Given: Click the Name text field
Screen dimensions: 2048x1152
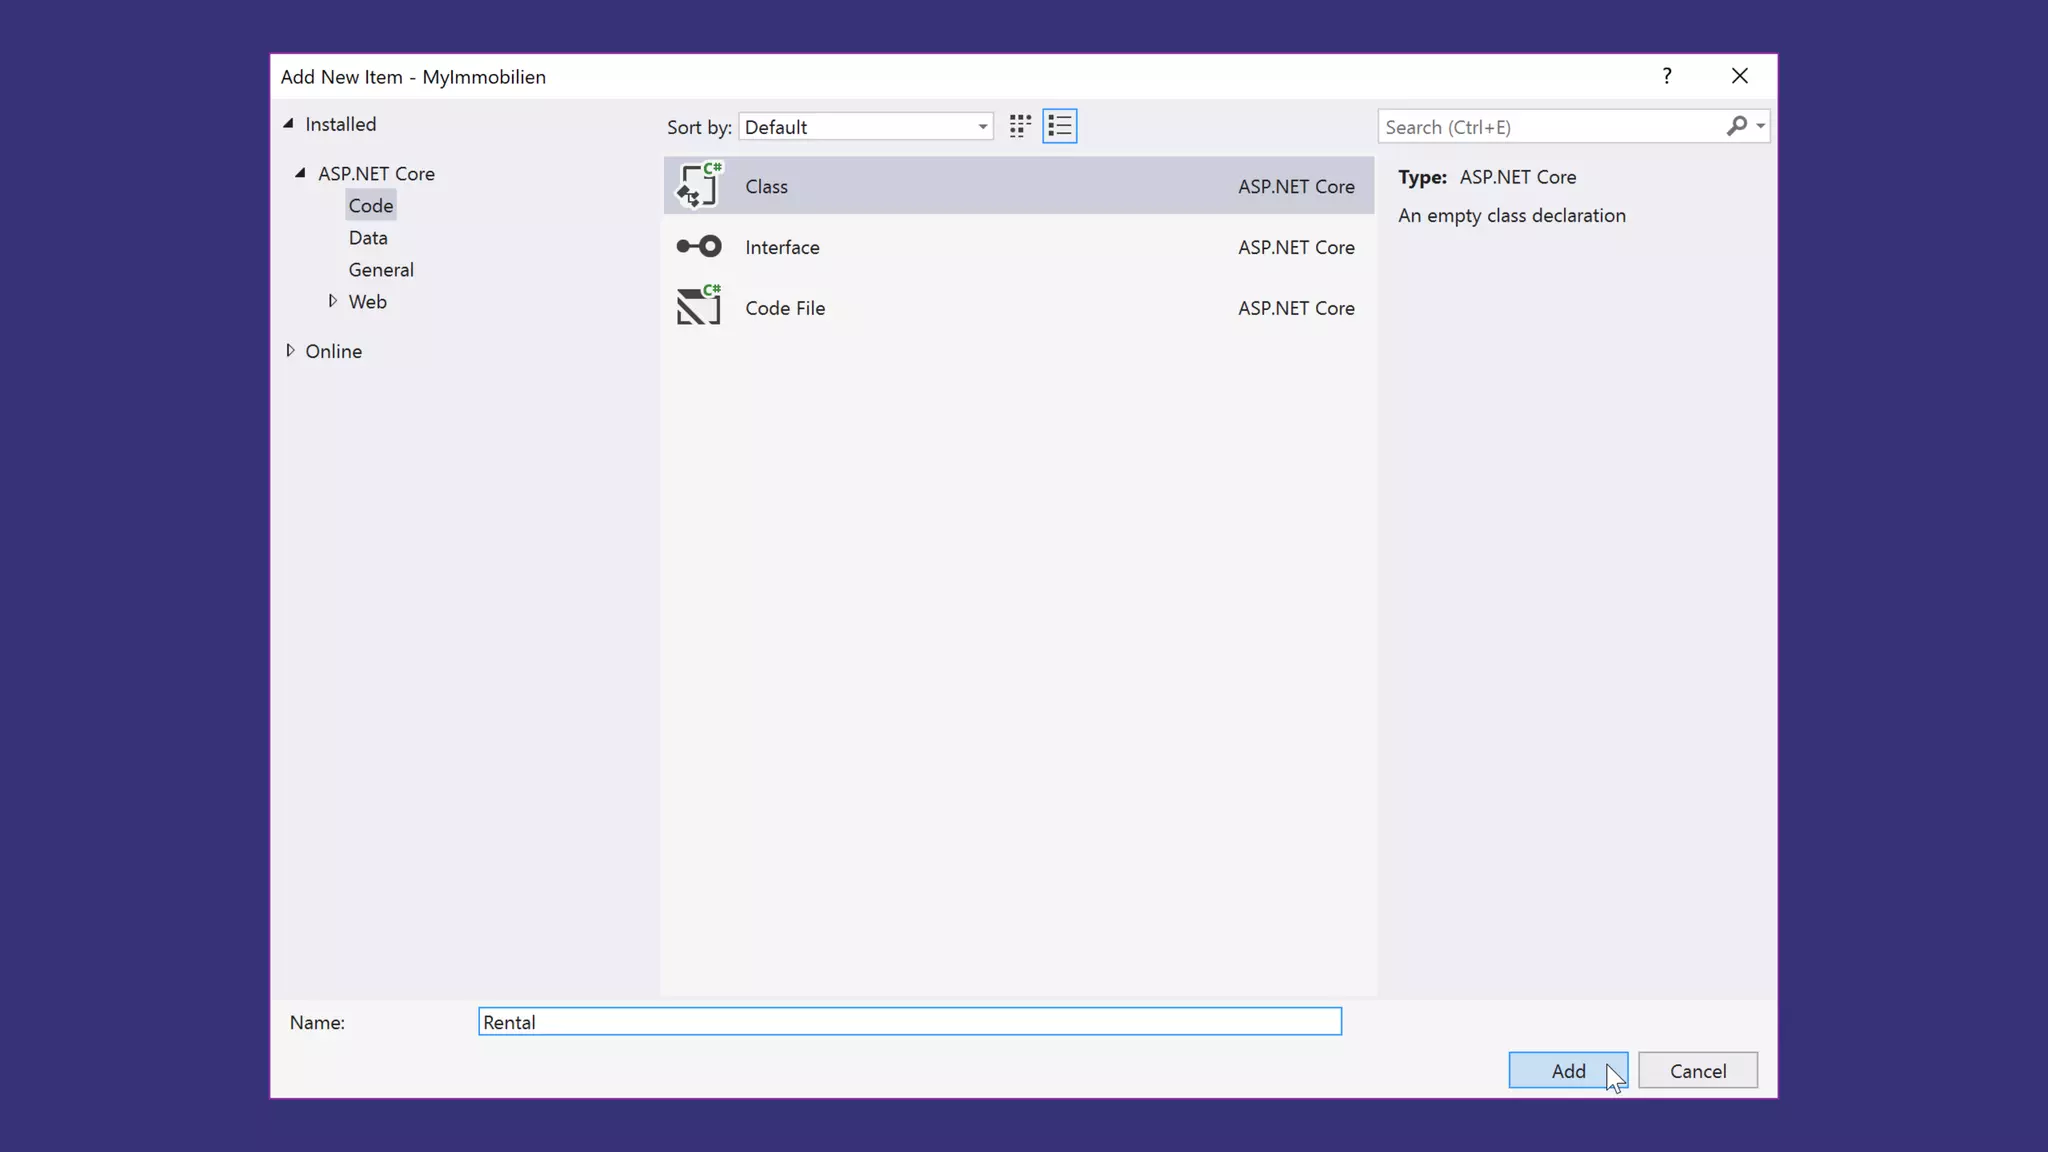Looking at the screenshot, I should point(909,1021).
